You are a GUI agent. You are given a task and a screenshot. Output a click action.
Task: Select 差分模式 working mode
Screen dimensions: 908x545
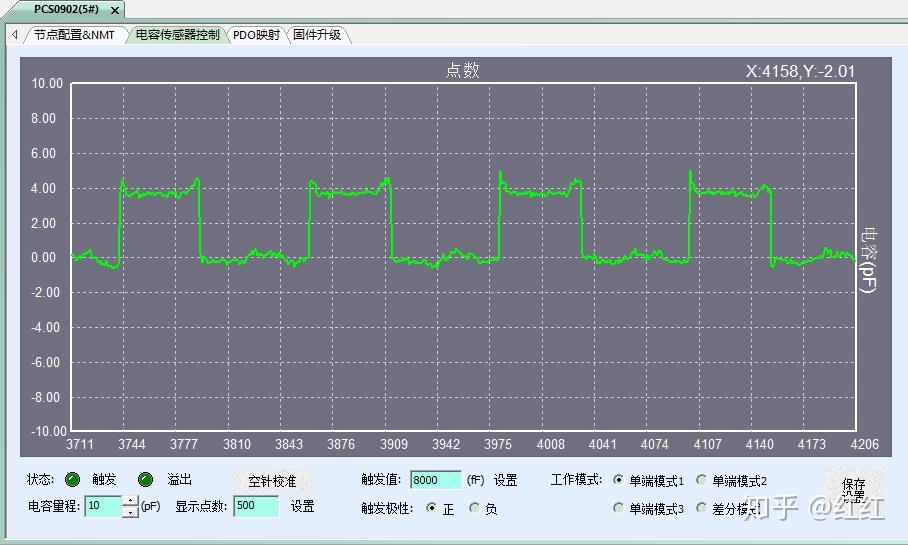pos(701,508)
